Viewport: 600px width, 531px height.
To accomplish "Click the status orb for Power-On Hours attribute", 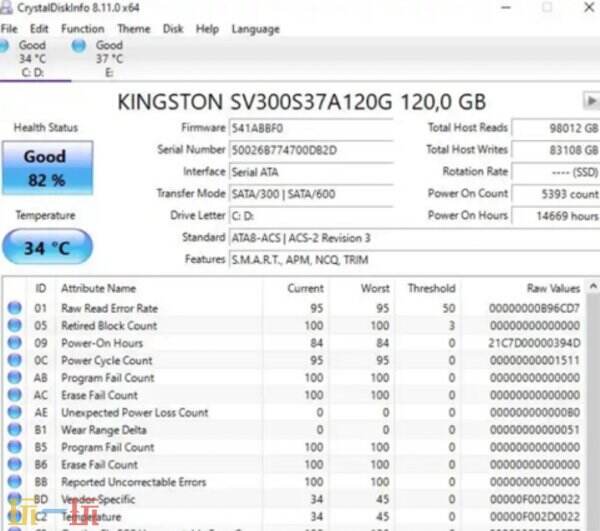I will [x=15, y=342].
